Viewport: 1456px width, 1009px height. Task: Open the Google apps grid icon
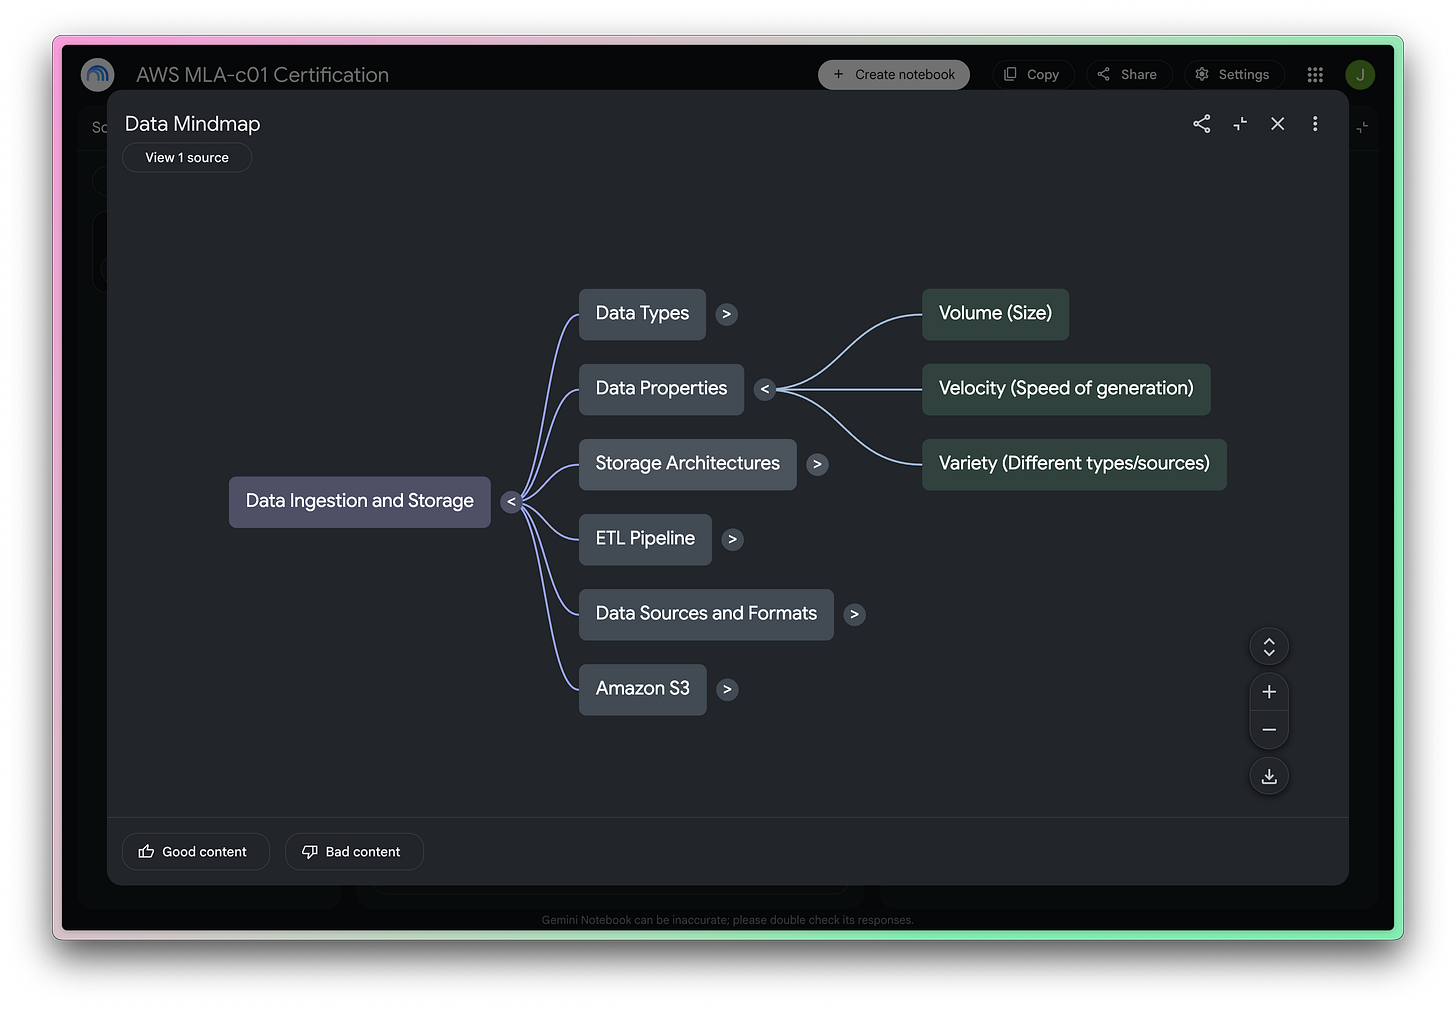1315,75
